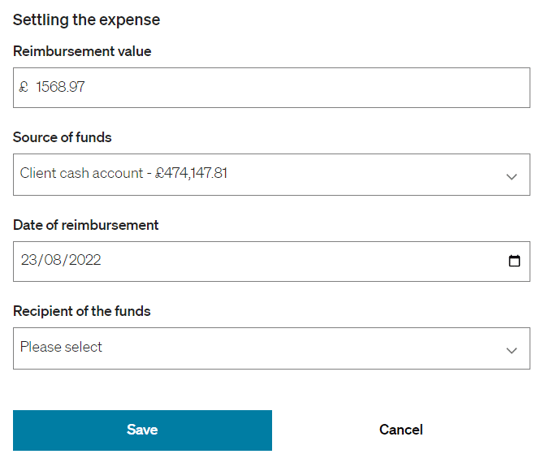Click the 1568.97 amount text
The height and width of the screenshot is (467, 545).
coord(60,87)
